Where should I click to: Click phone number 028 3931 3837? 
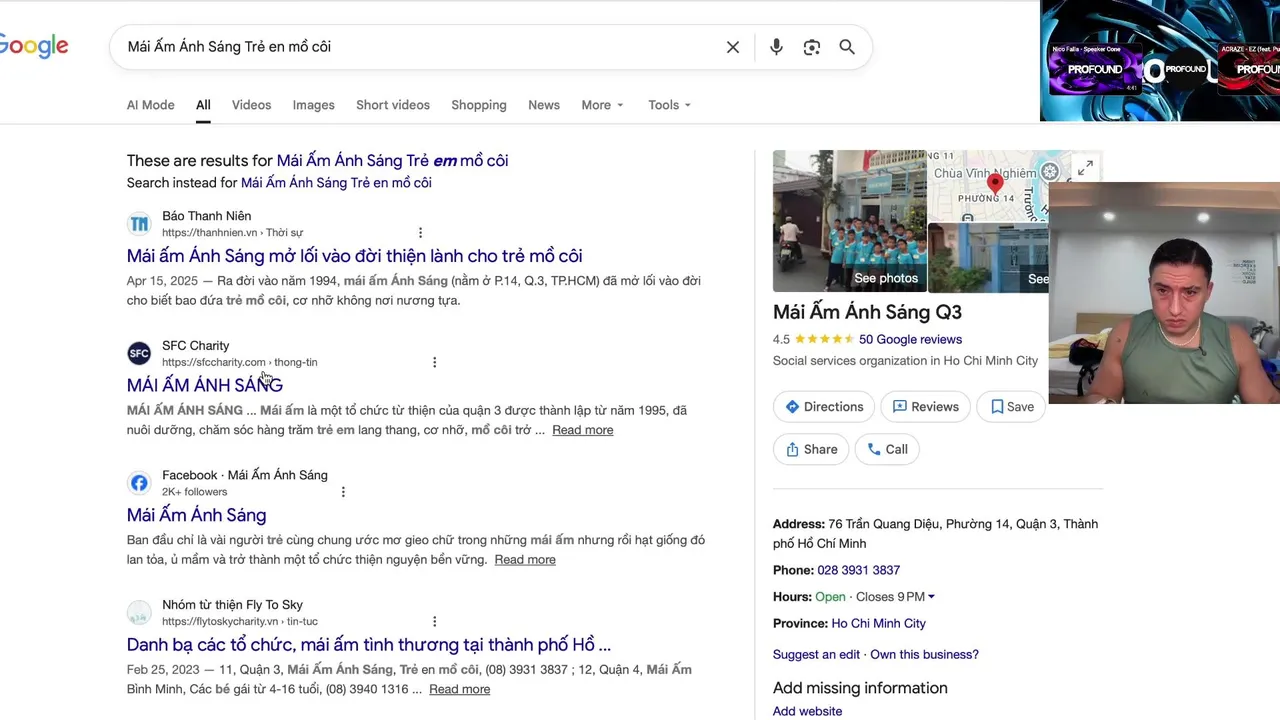coord(858,570)
